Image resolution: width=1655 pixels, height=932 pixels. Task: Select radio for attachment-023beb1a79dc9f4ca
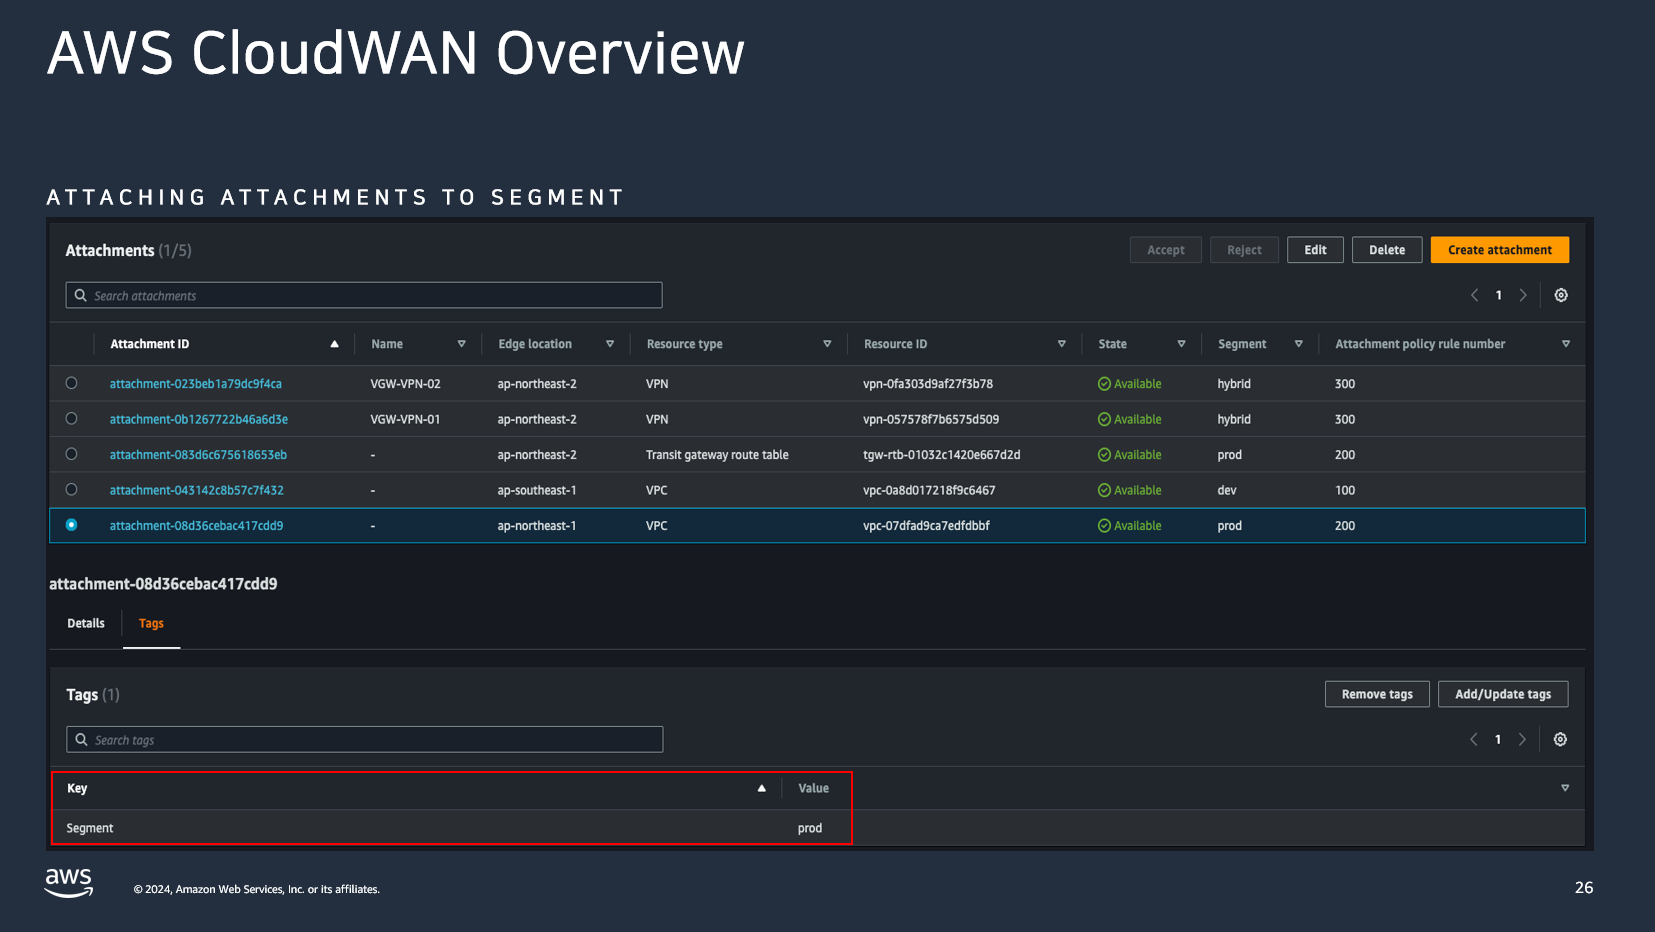click(x=71, y=383)
